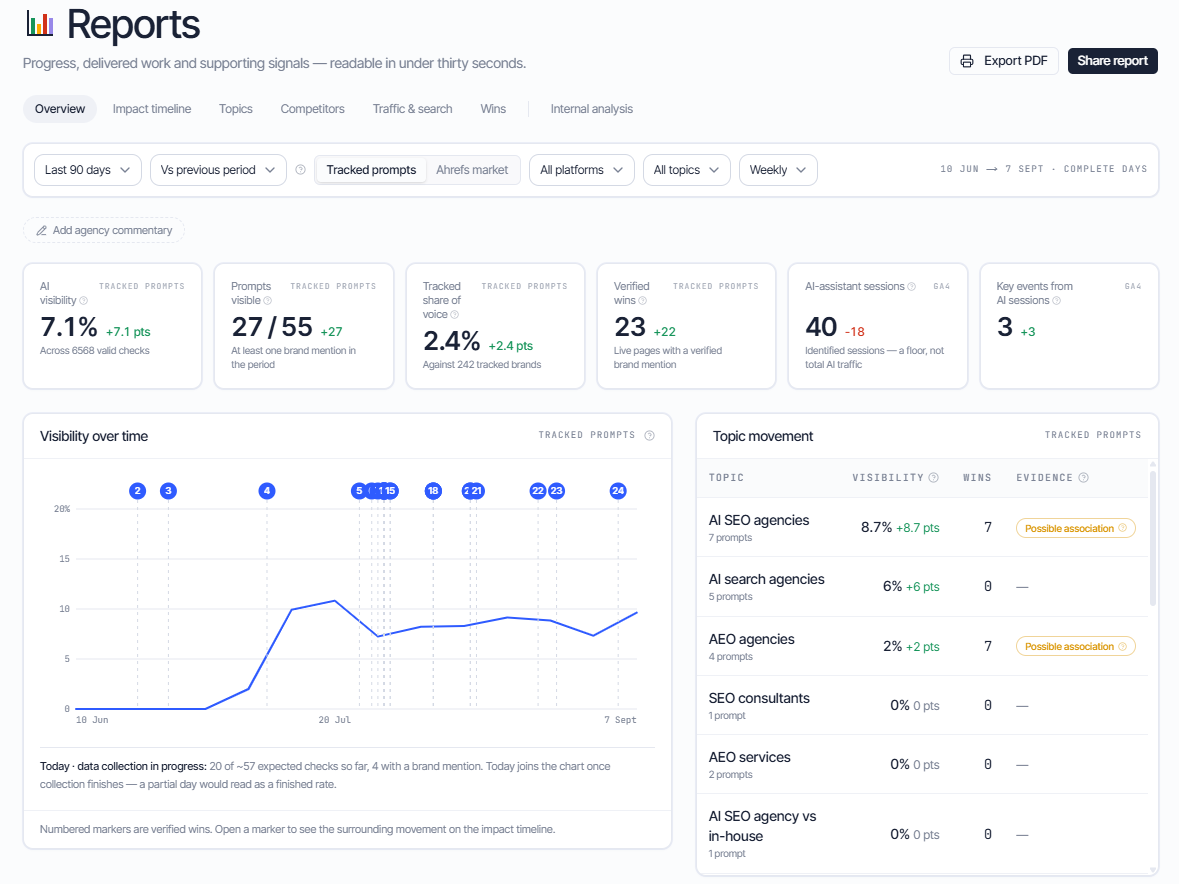
Task: Click the info icon beside Key events from AI sessions
Action: coord(1056,301)
